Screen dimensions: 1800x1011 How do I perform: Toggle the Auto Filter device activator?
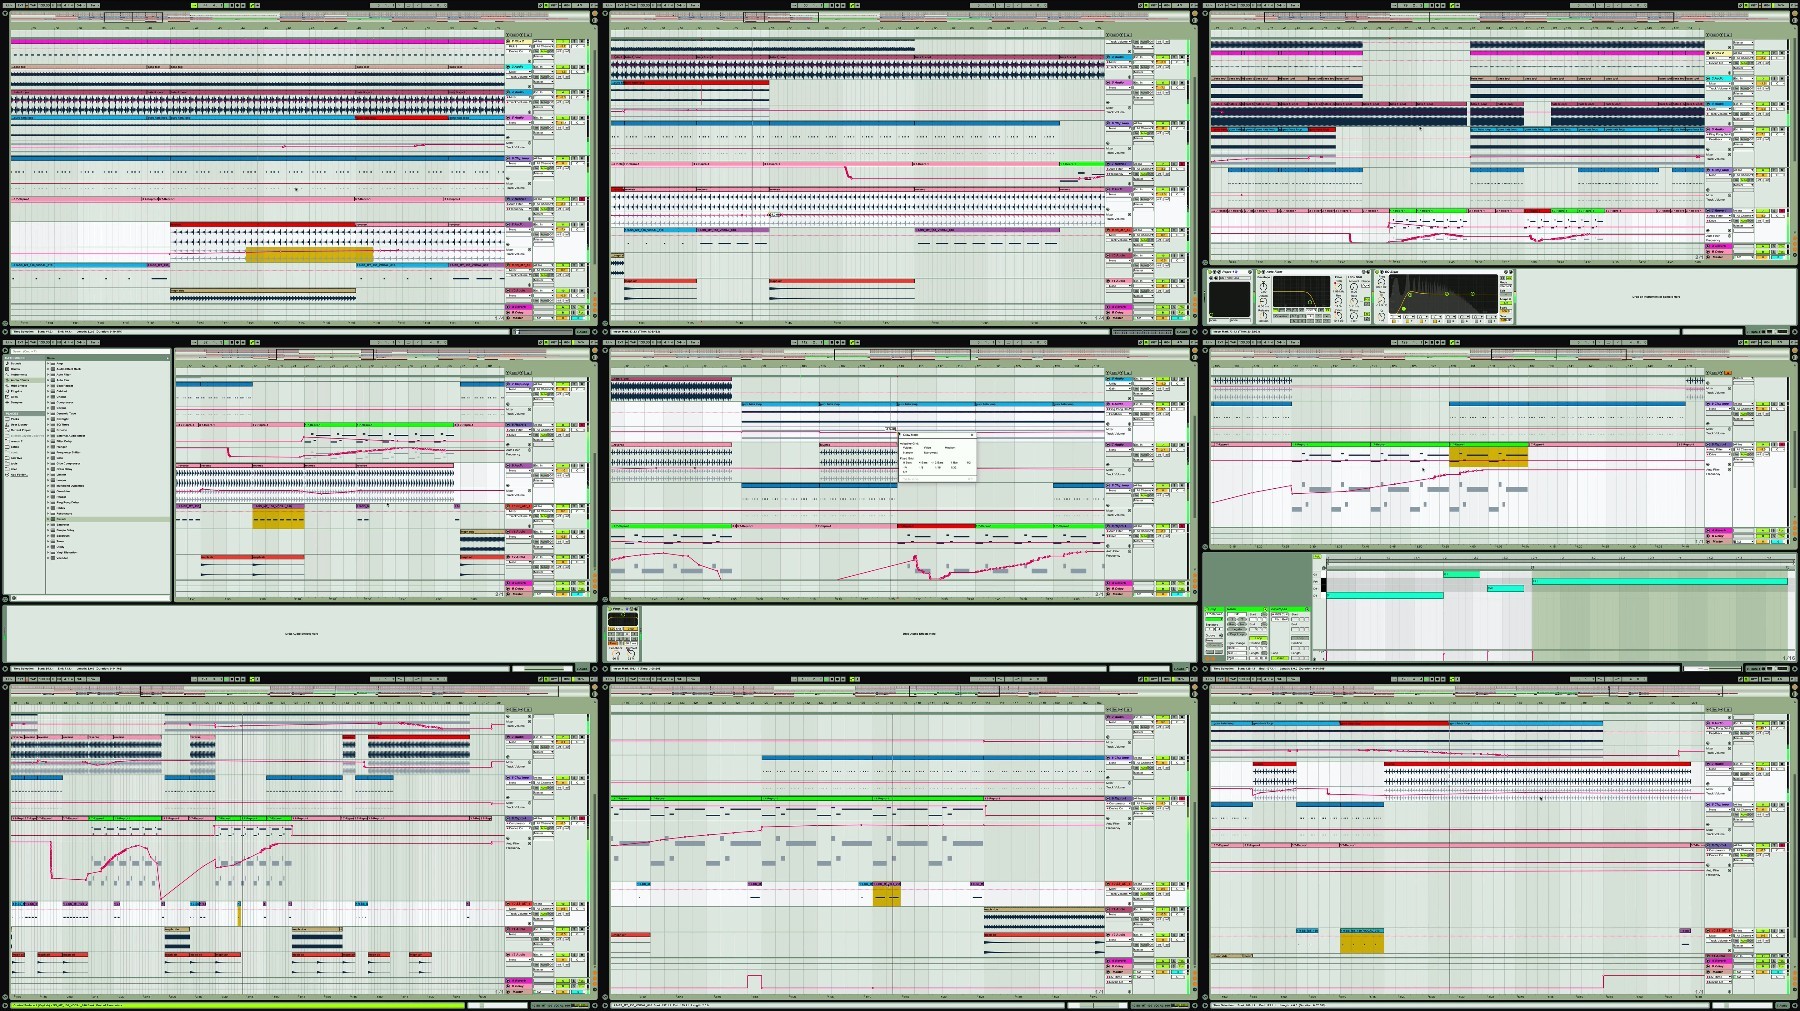coord(1260,272)
